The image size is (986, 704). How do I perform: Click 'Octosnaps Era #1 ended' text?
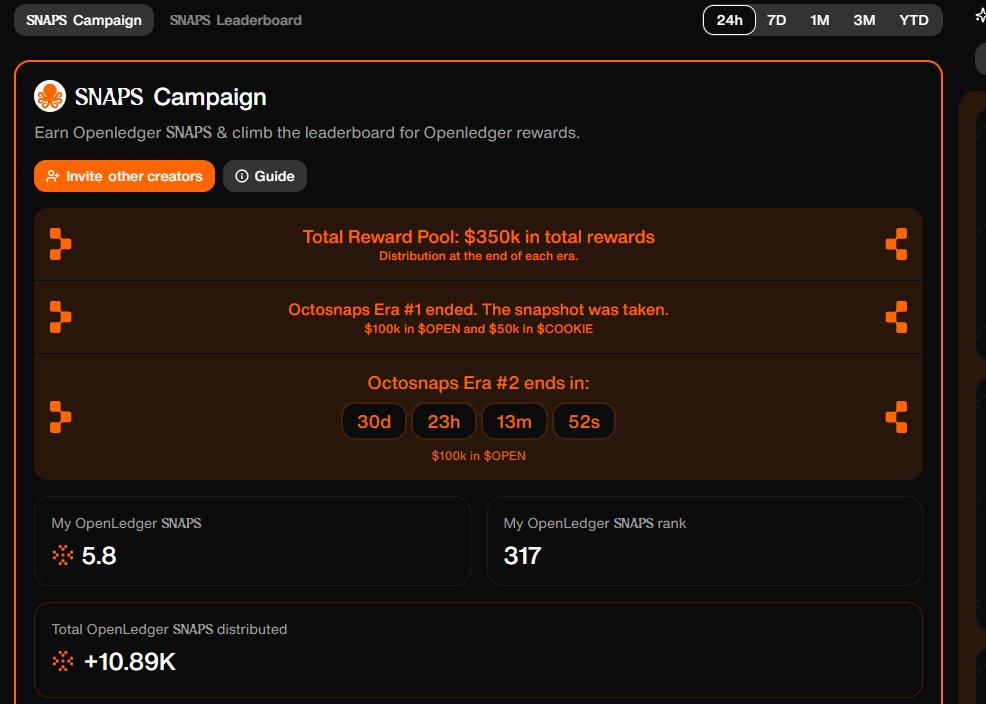(479, 309)
